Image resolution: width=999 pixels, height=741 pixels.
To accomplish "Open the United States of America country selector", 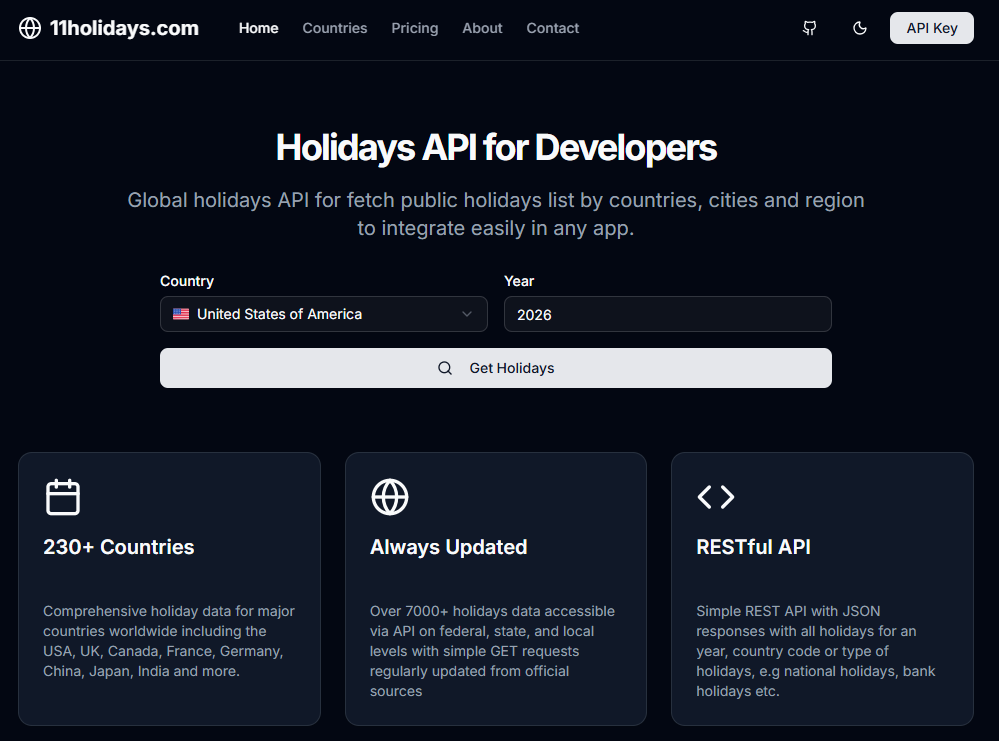I will click(x=324, y=314).
